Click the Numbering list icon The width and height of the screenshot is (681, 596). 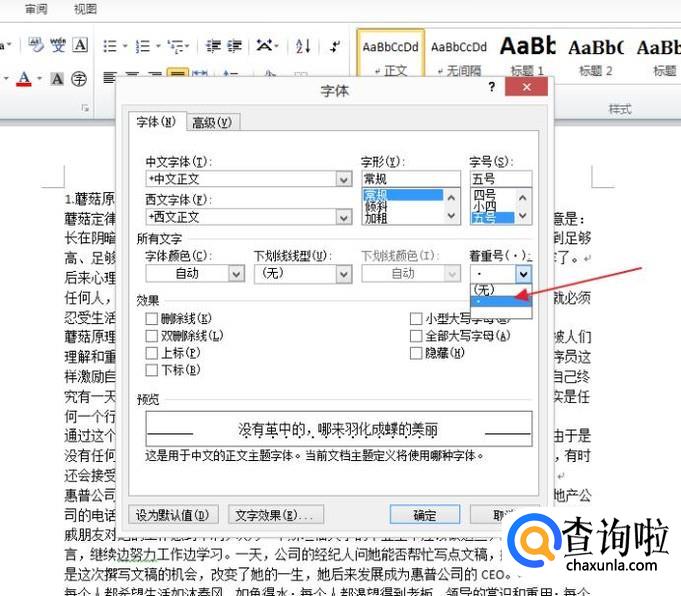point(142,46)
